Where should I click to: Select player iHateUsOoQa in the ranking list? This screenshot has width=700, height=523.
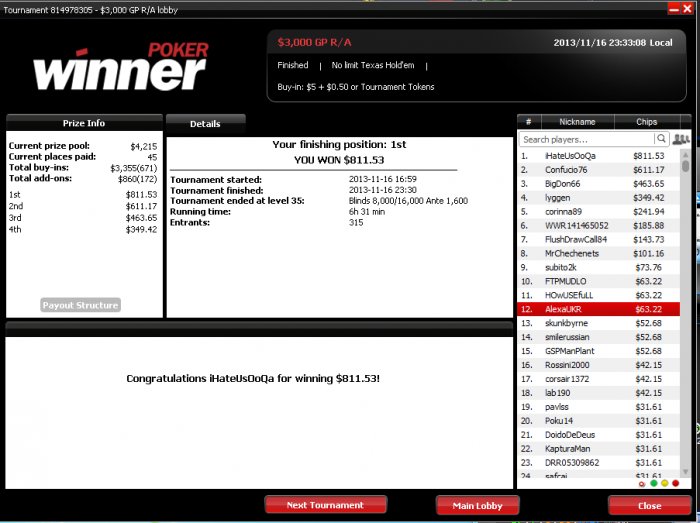pyautogui.click(x=599, y=156)
